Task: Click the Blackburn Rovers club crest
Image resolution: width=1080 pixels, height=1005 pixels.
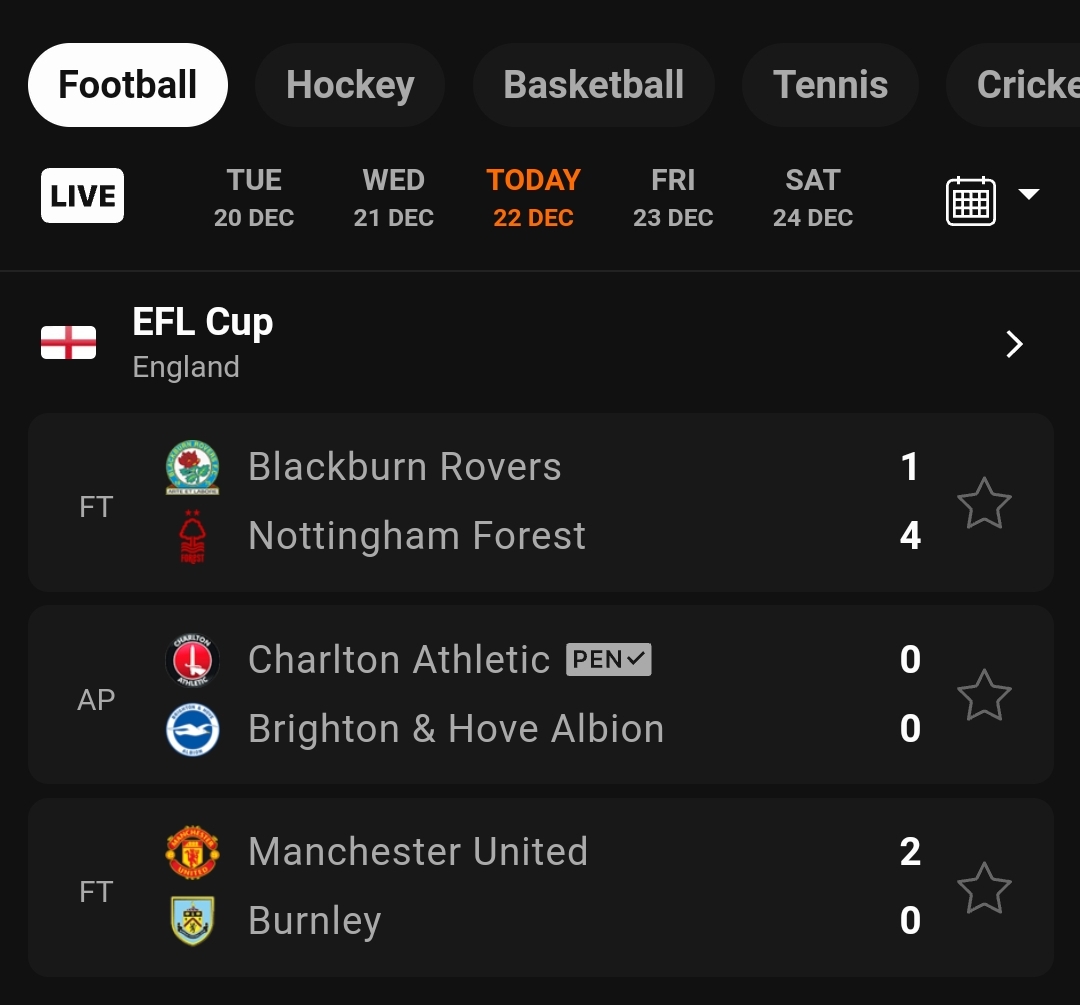Action: pyautogui.click(x=193, y=467)
